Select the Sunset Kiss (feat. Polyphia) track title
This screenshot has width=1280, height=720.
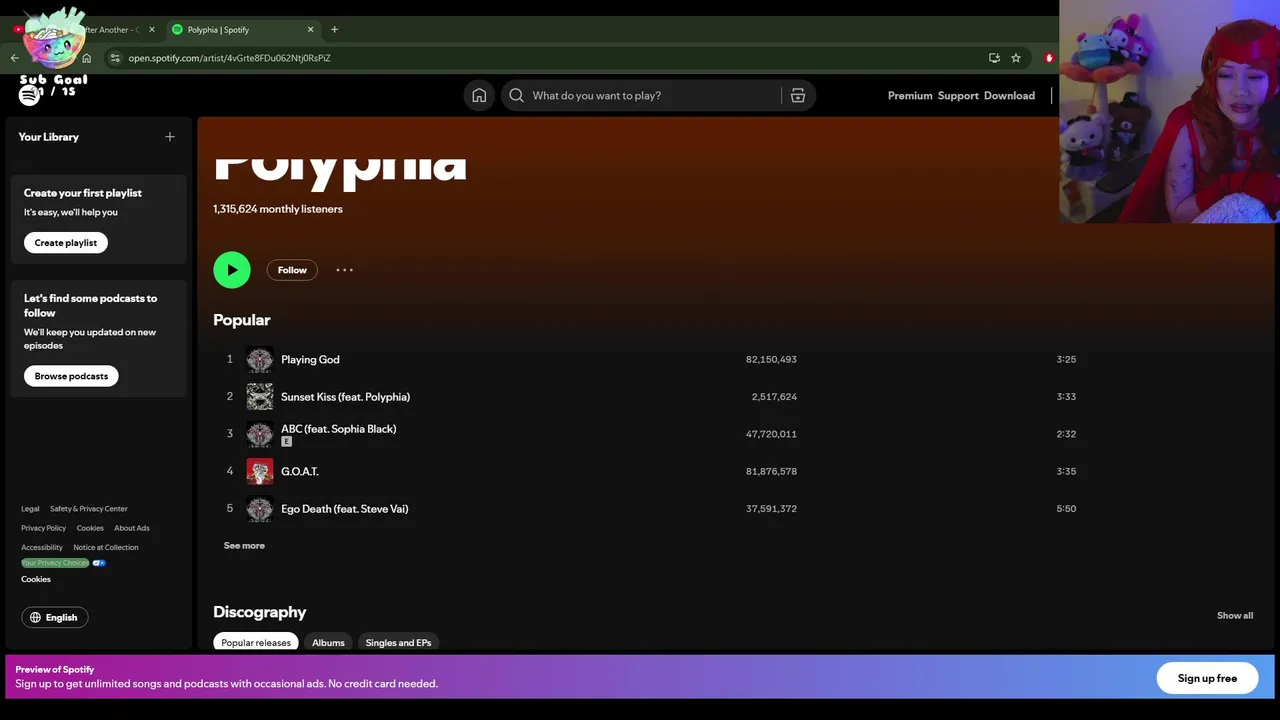(x=345, y=397)
